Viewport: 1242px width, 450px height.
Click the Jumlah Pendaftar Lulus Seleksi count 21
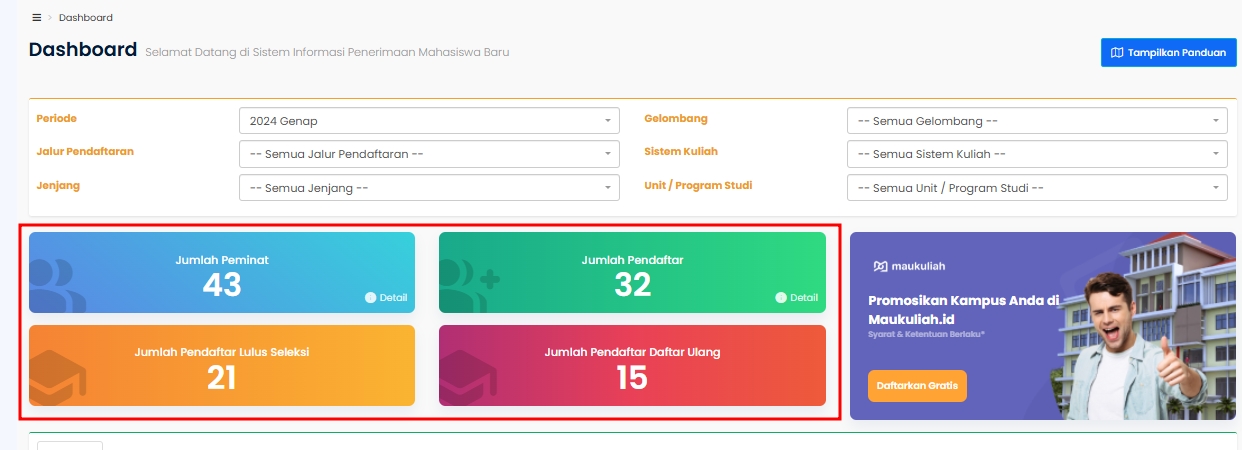[x=221, y=377]
